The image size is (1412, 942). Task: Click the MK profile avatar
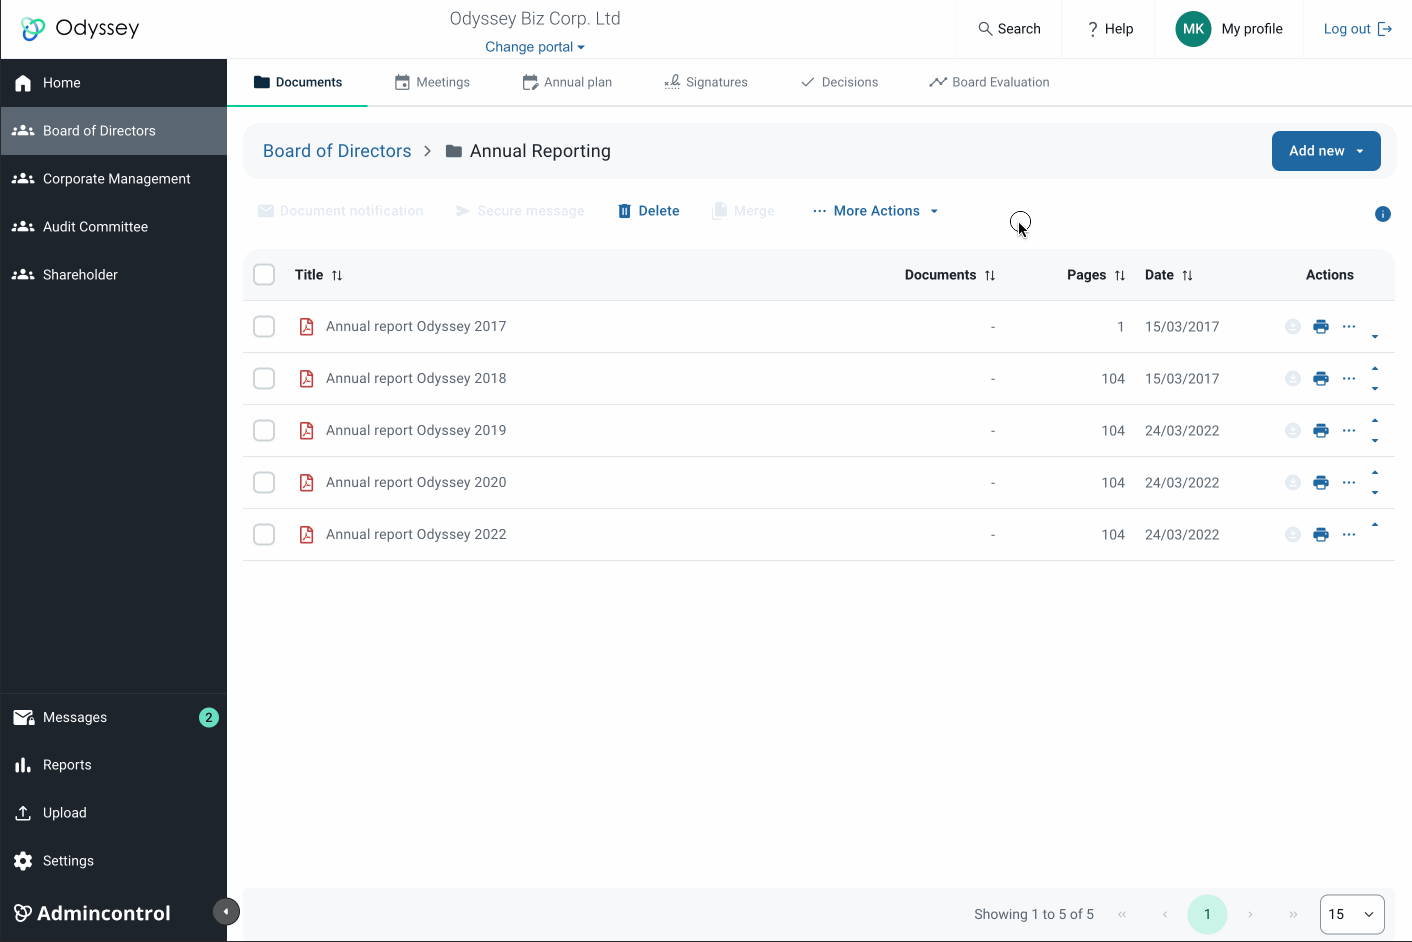[x=1193, y=29]
